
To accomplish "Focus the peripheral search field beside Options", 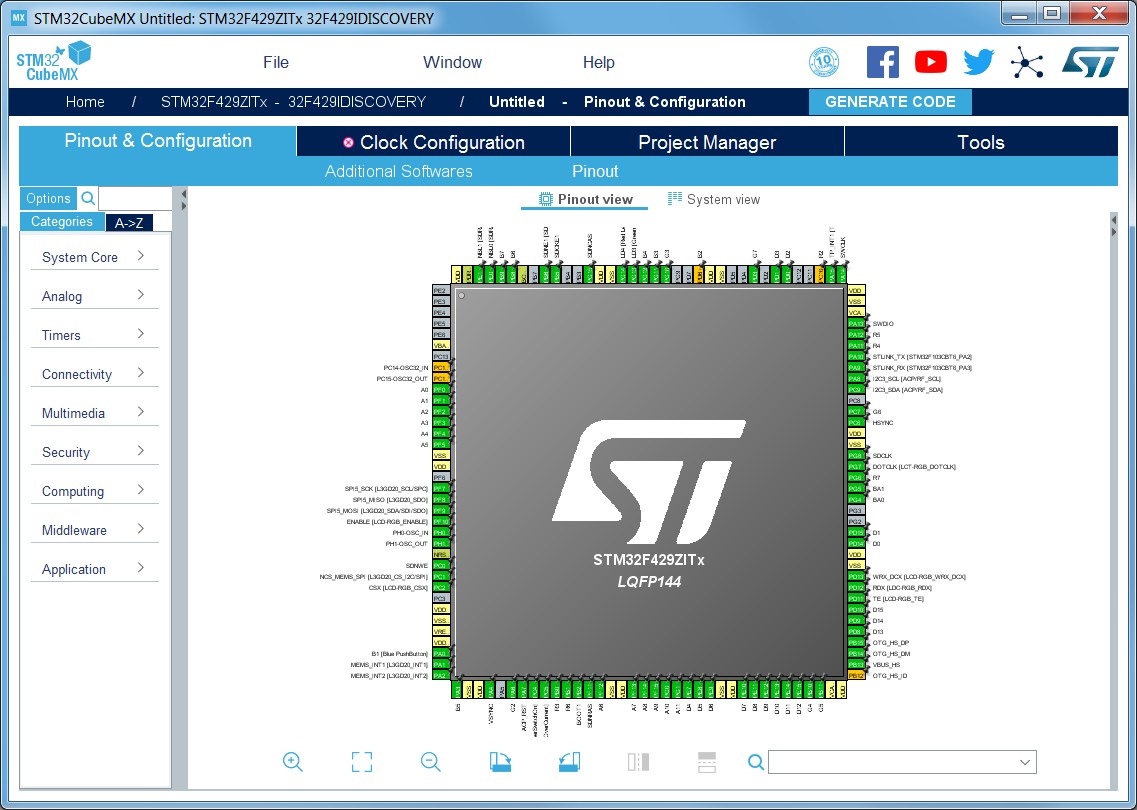I will click(x=135, y=198).
